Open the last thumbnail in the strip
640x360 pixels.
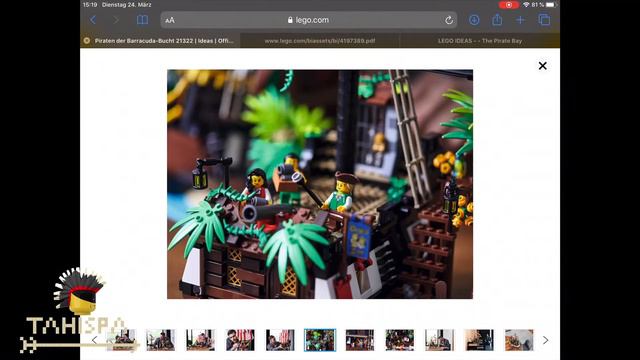519,340
